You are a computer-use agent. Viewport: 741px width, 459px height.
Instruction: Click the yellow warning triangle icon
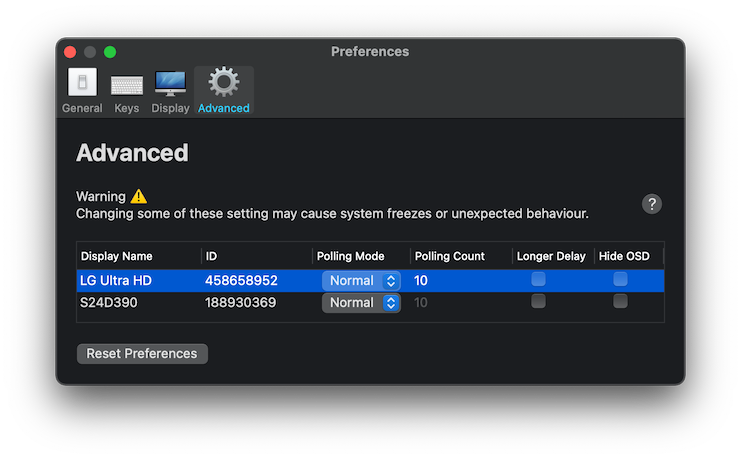coord(139,196)
